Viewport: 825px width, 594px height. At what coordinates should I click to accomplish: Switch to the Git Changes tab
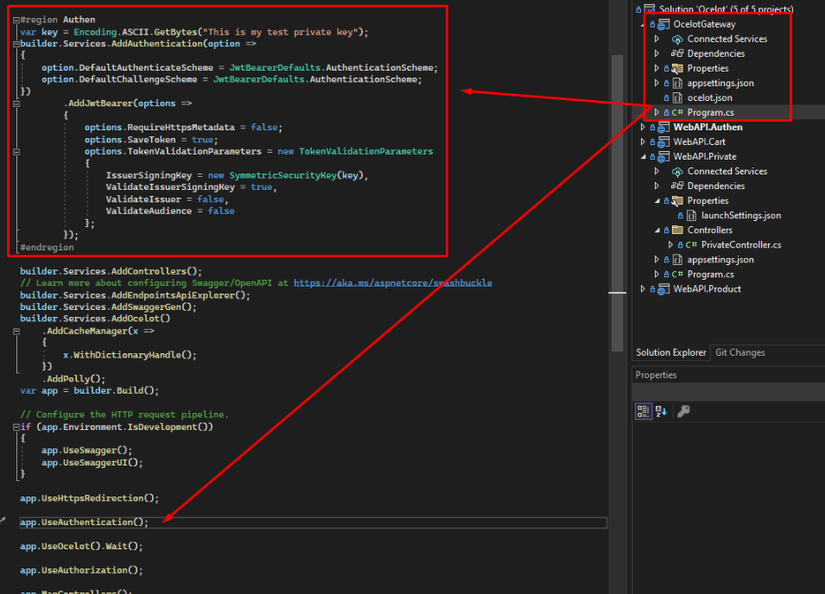pos(740,353)
